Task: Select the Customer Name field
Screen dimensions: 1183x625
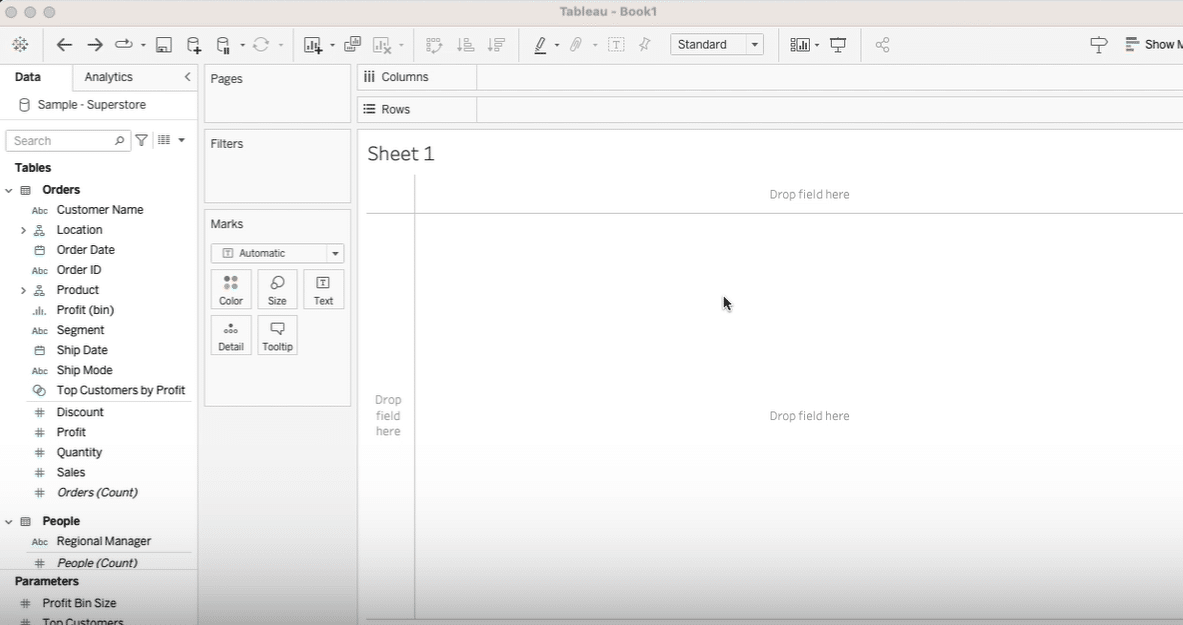Action: pos(100,210)
